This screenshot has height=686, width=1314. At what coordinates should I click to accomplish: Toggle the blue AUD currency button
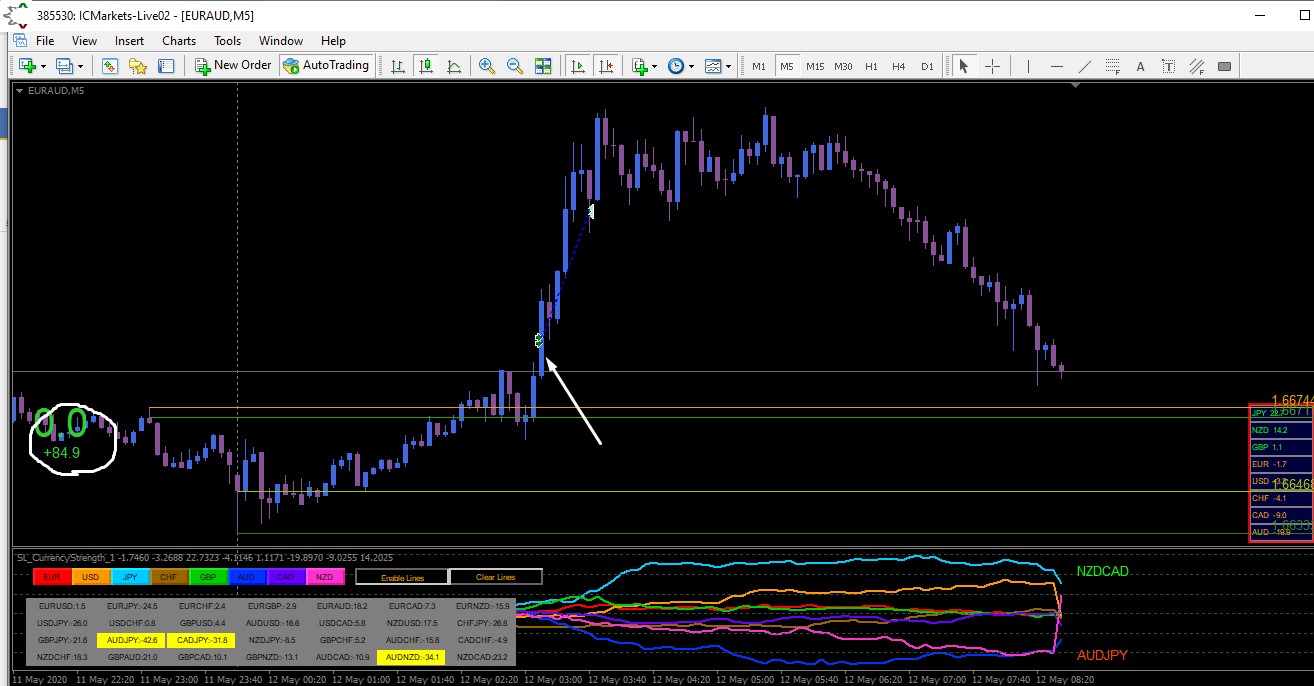pos(247,577)
